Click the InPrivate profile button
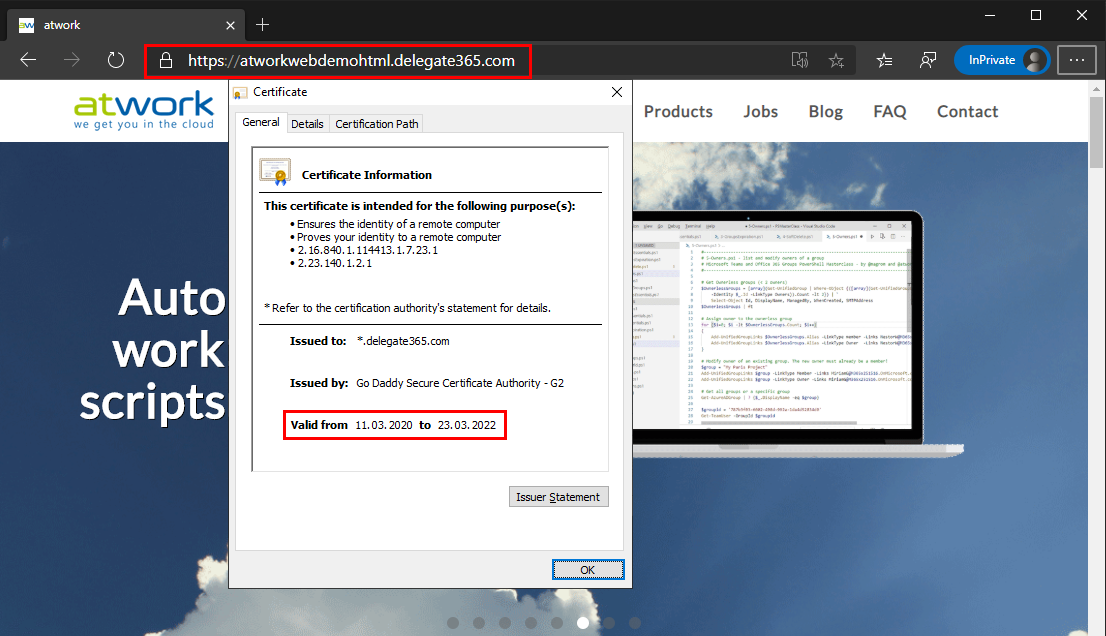1106x636 pixels. (x=1001, y=60)
